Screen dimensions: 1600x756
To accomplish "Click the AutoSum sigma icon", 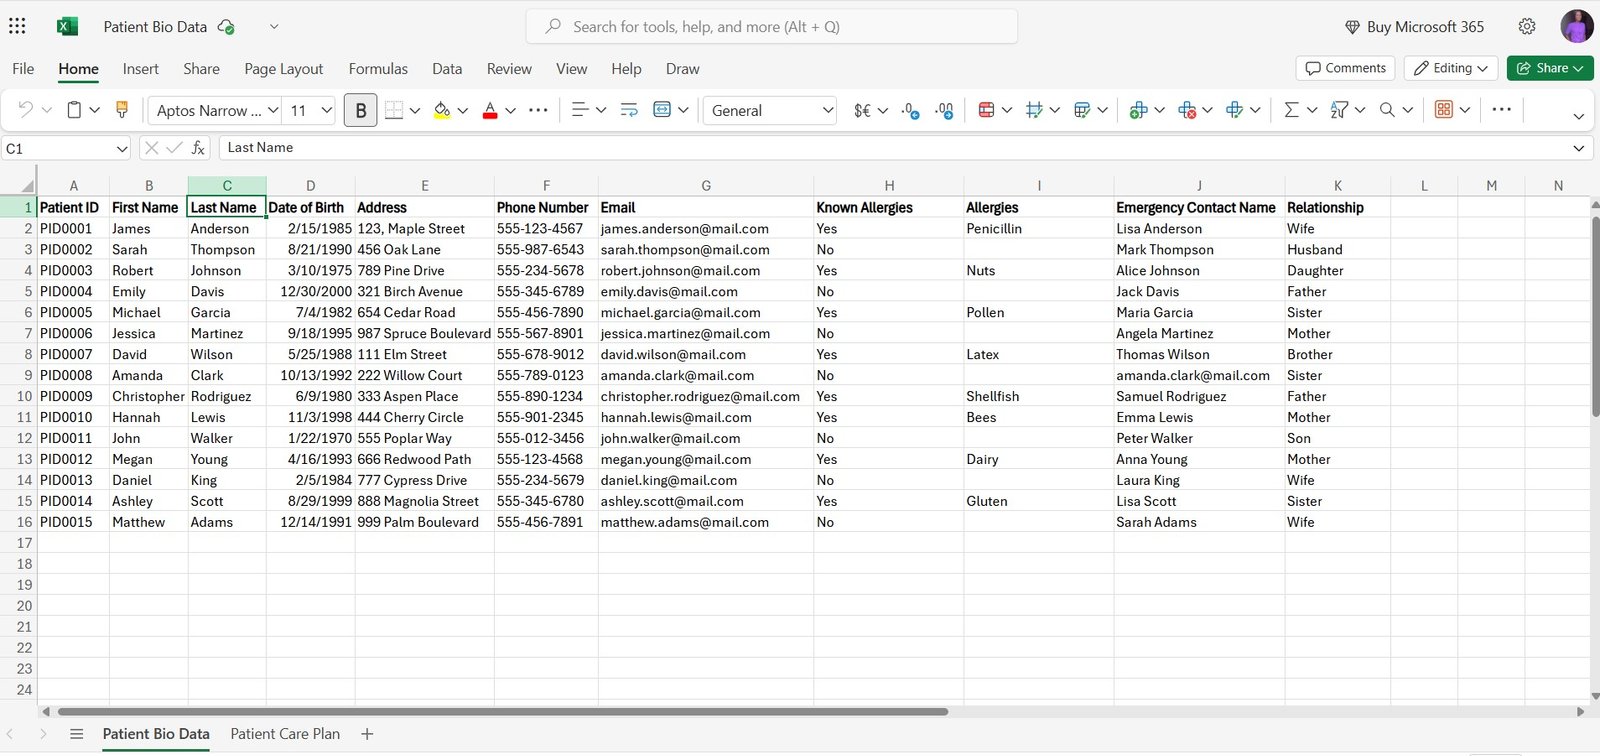I will (x=1291, y=110).
